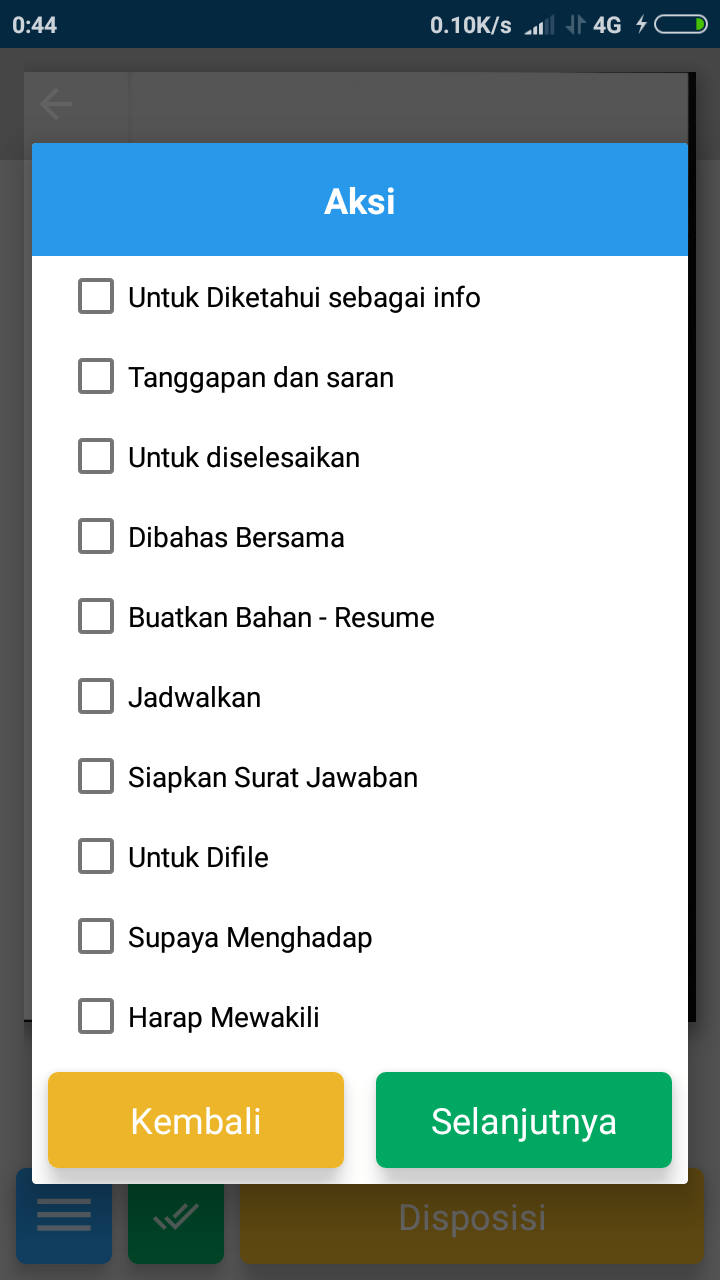Viewport: 720px width, 1280px height.
Task: Enable the 'Tanggapan dan saran' checkbox
Action: pyautogui.click(x=96, y=377)
